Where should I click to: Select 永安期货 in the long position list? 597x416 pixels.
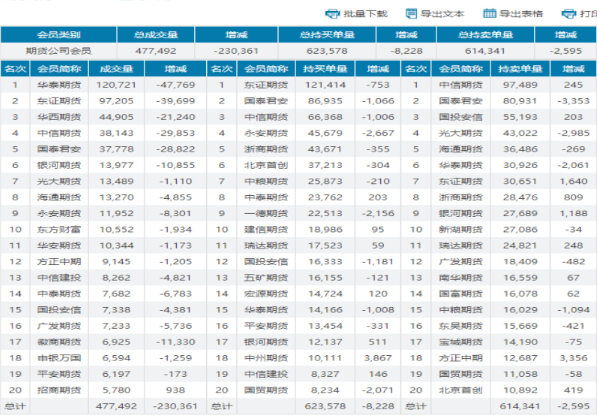tap(266, 133)
